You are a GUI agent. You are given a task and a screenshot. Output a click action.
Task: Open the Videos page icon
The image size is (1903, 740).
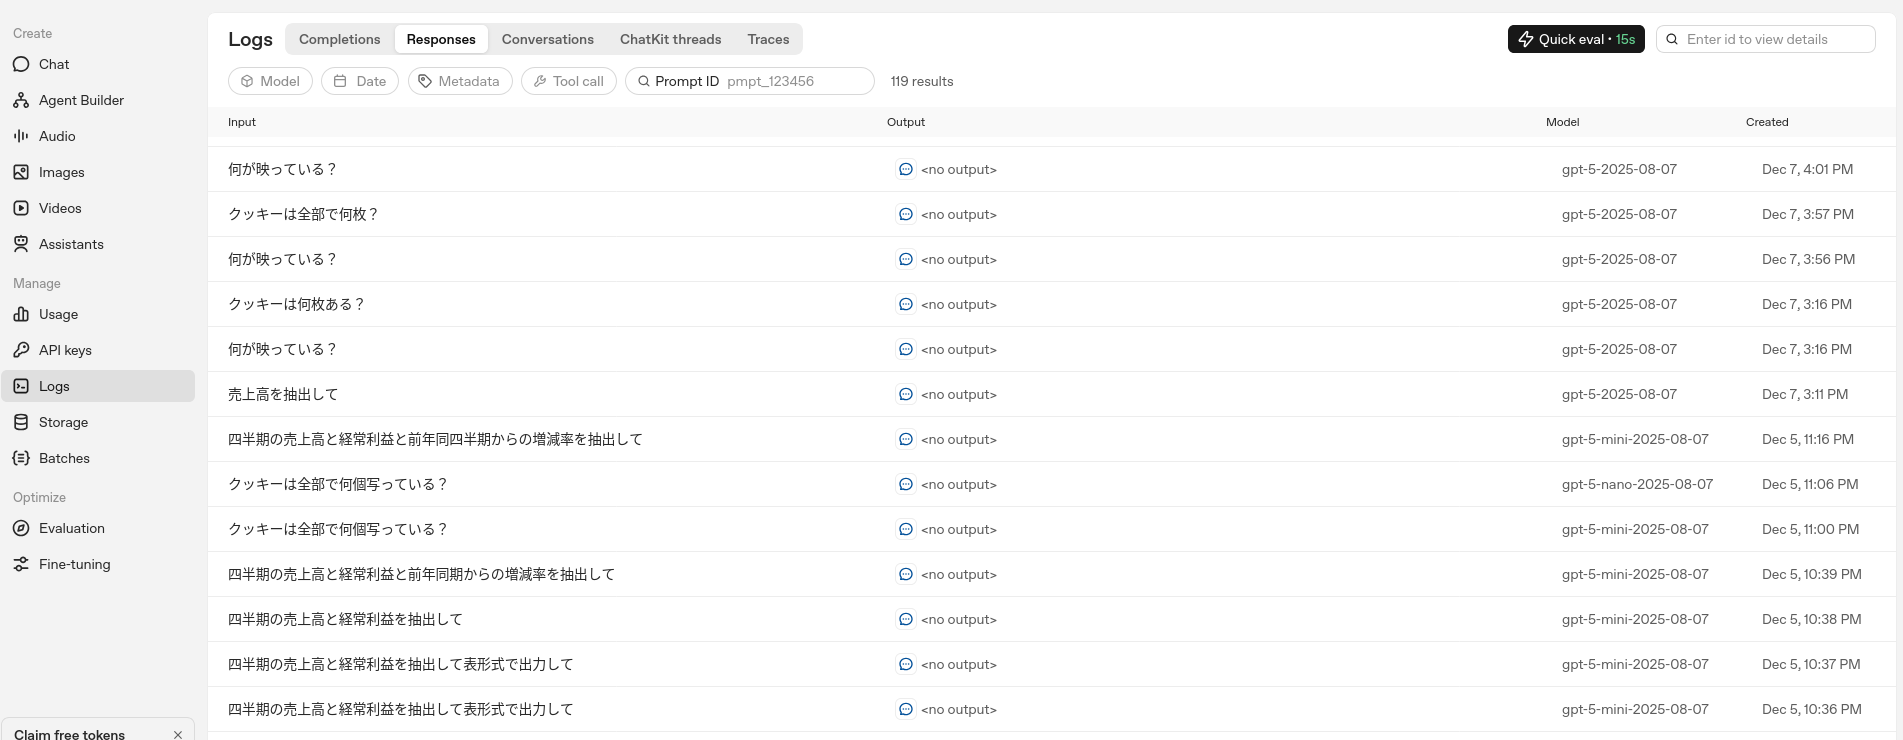click(x=21, y=208)
